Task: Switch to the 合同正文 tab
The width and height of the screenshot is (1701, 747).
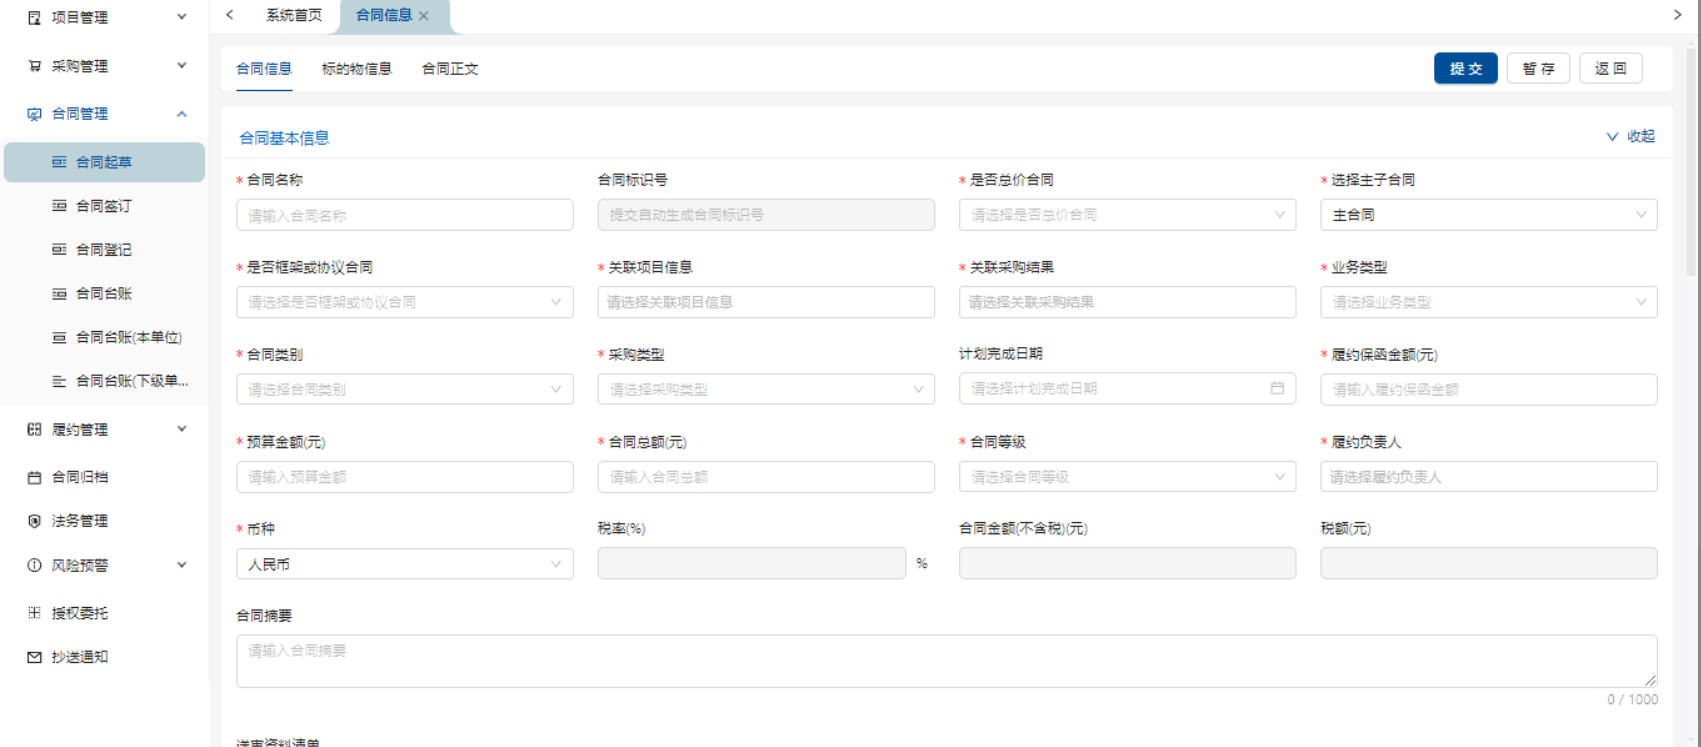Action: [x=450, y=69]
